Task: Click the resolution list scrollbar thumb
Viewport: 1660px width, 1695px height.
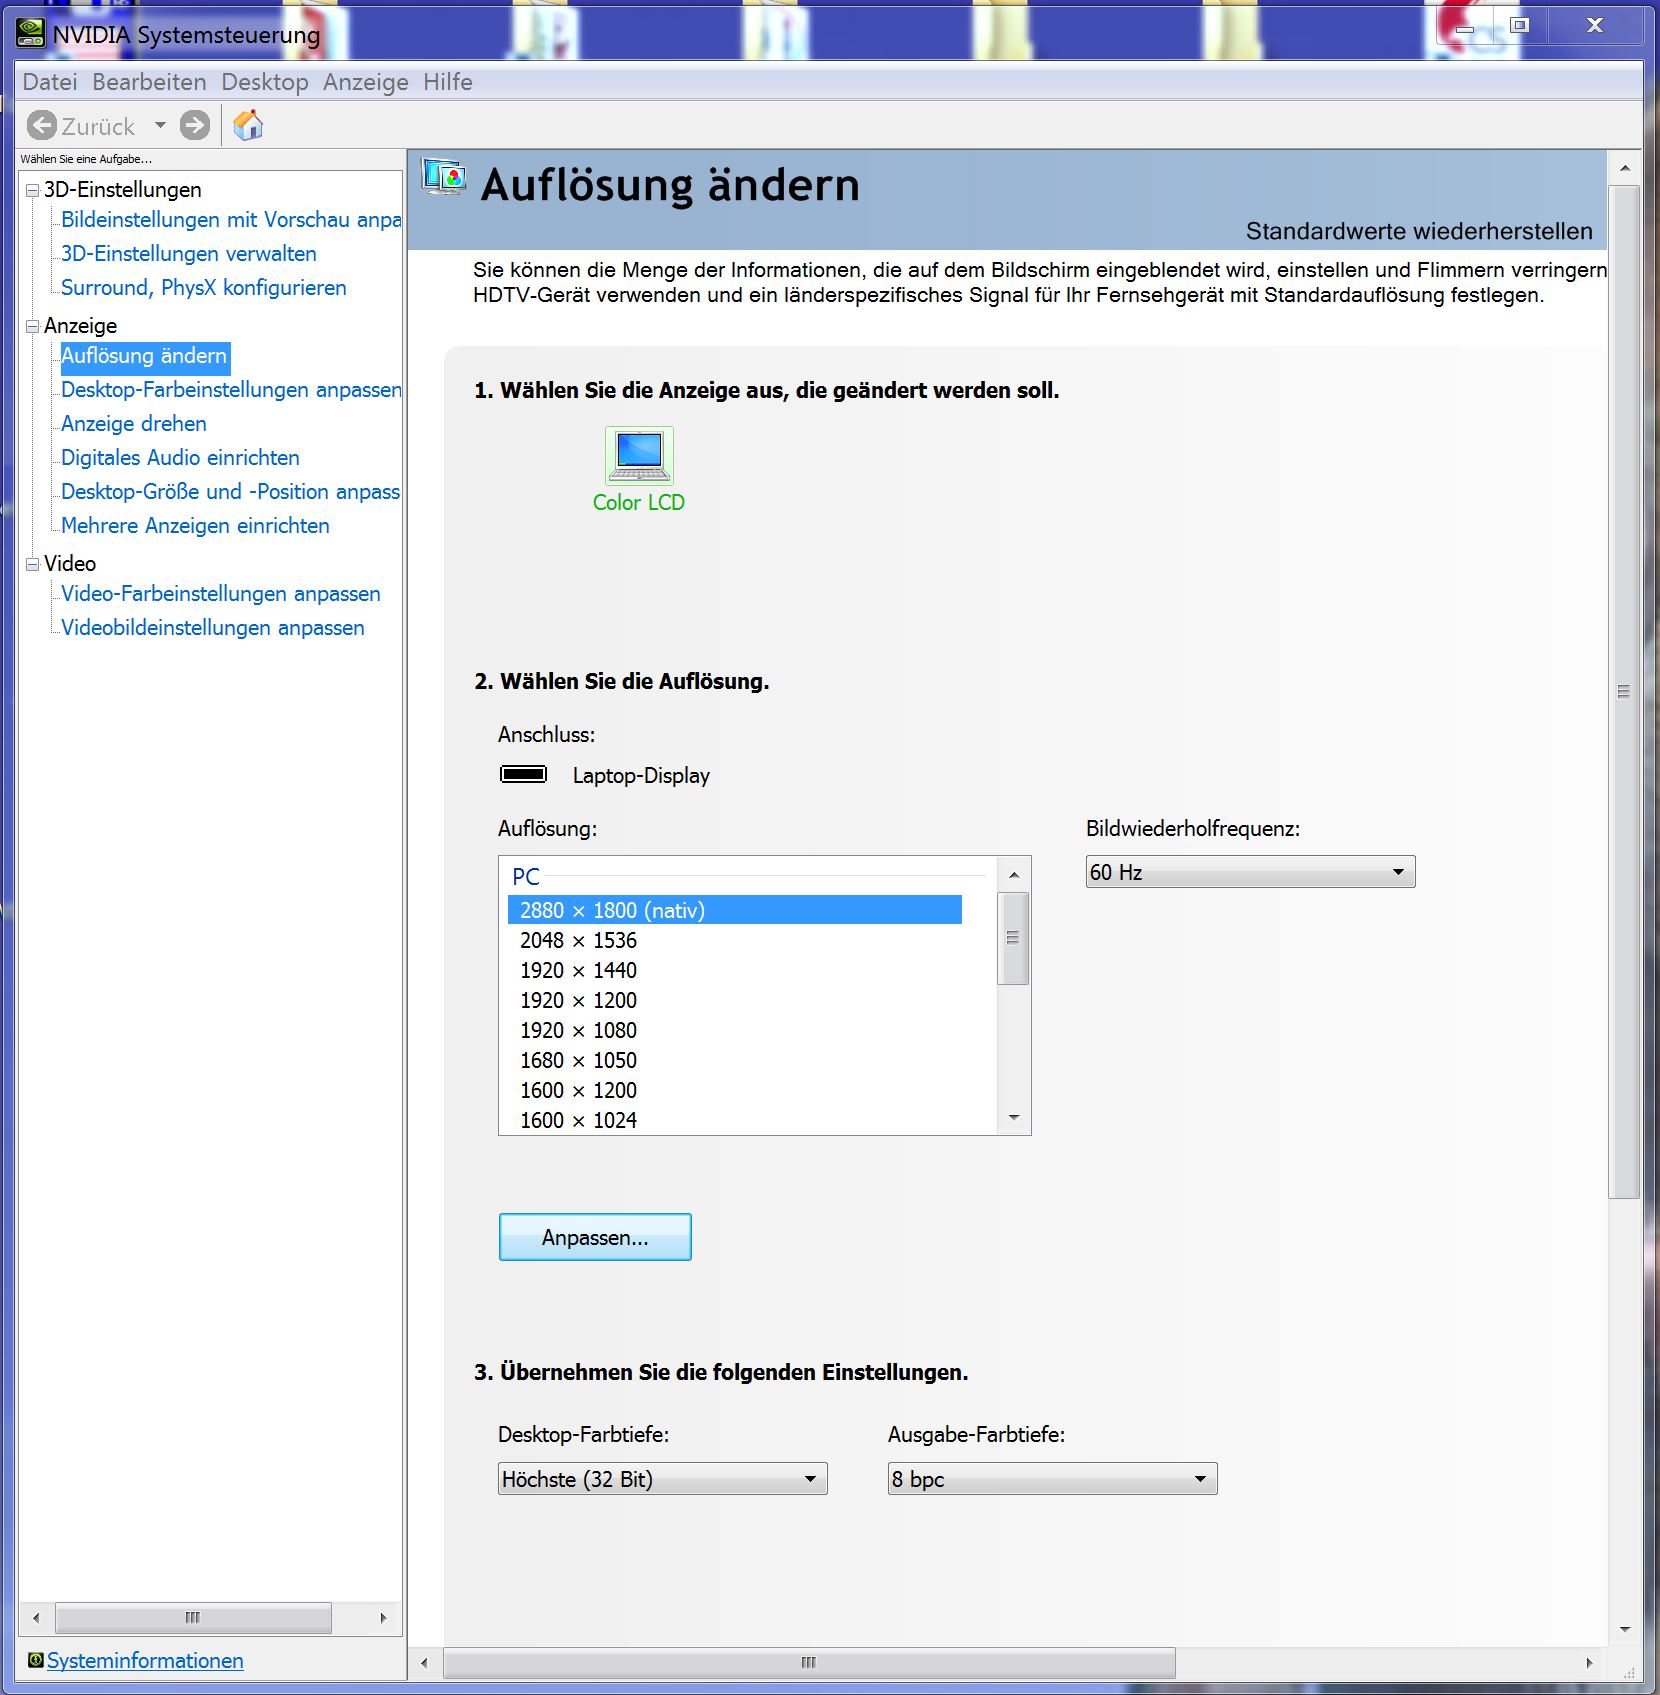Action: click(1014, 938)
